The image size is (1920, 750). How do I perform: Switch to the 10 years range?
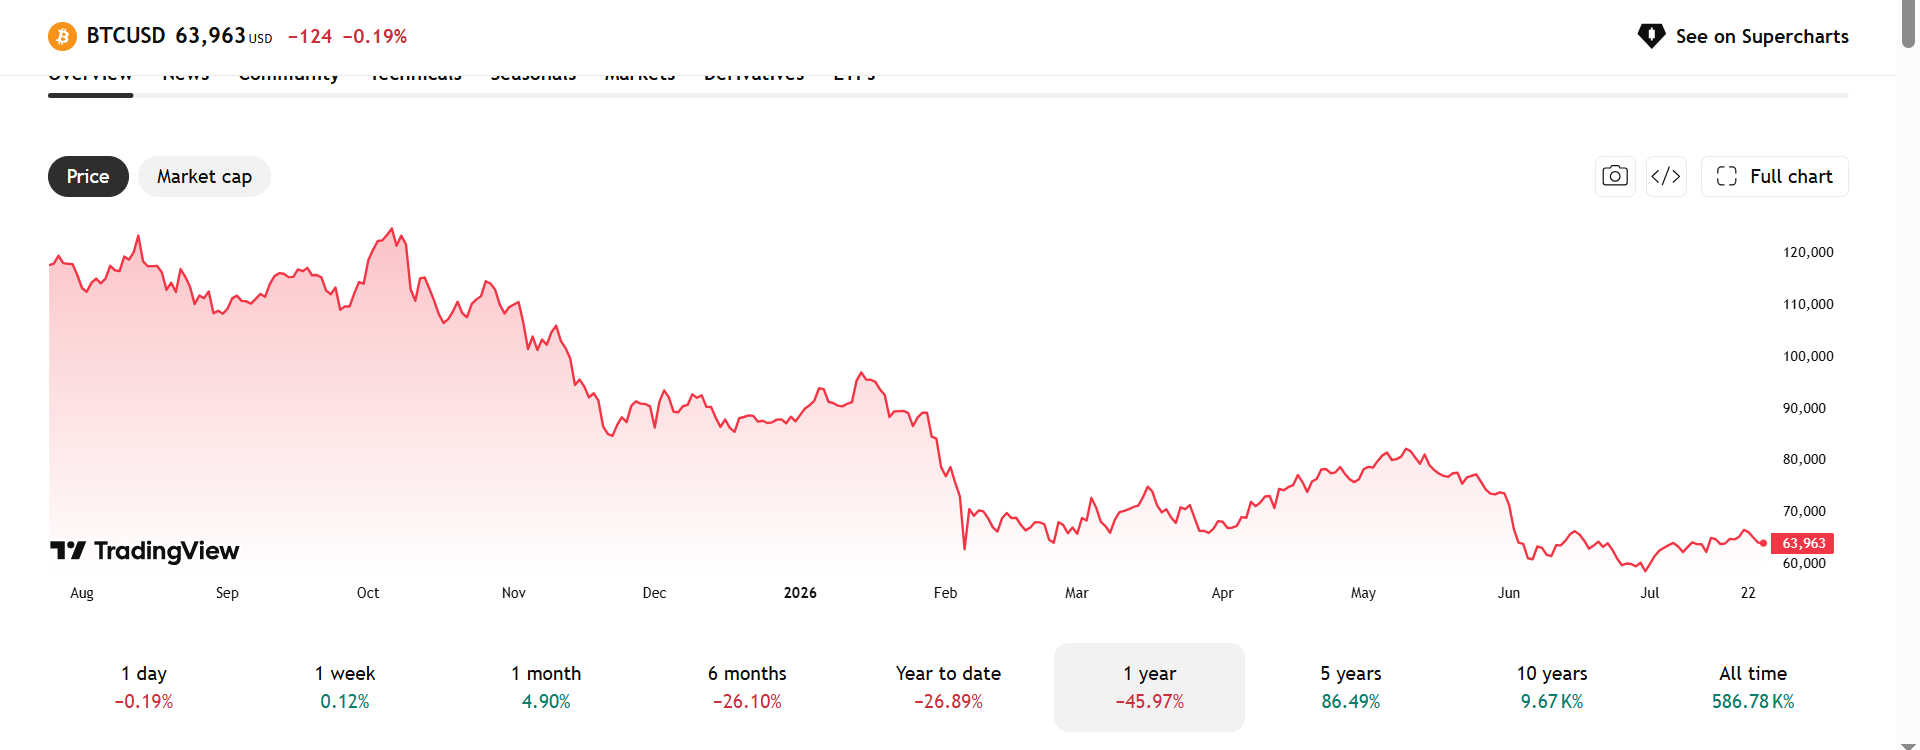1552,687
